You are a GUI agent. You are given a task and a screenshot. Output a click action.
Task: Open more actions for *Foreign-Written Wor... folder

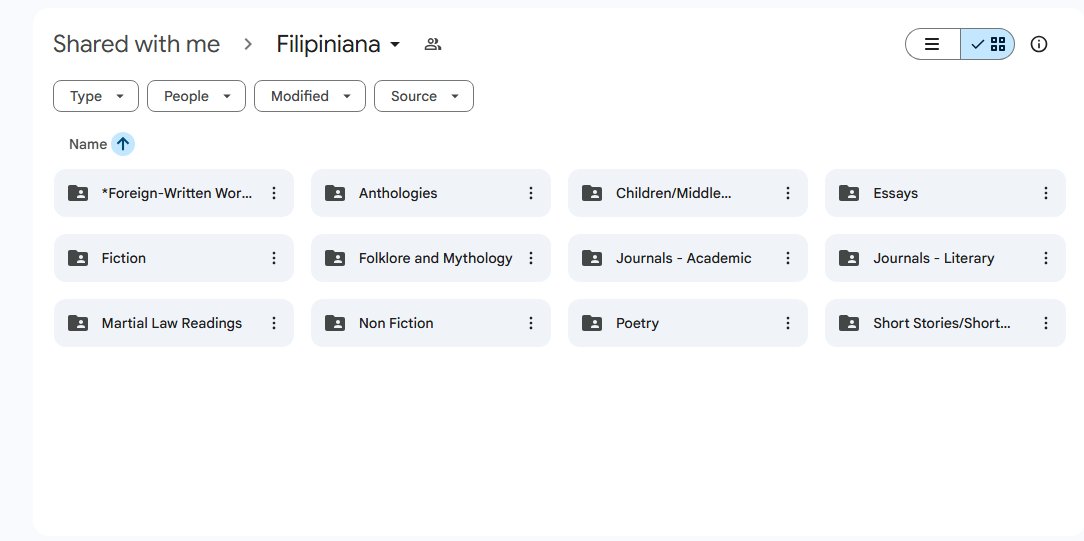tap(274, 193)
